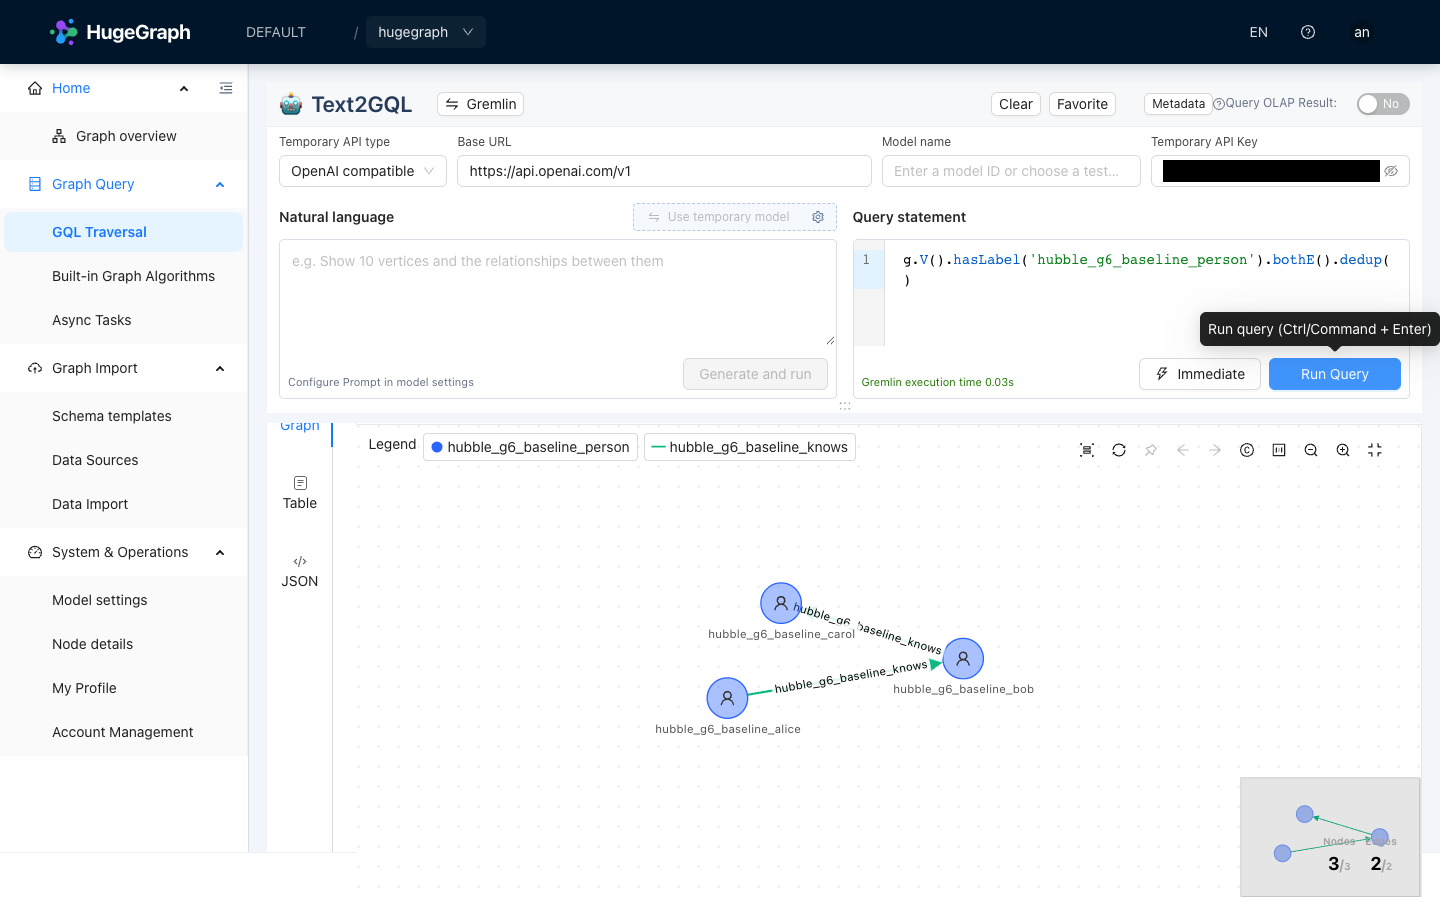Click the Metadata button
Image resolution: width=1440 pixels, height=900 pixels.
[1178, 104]
